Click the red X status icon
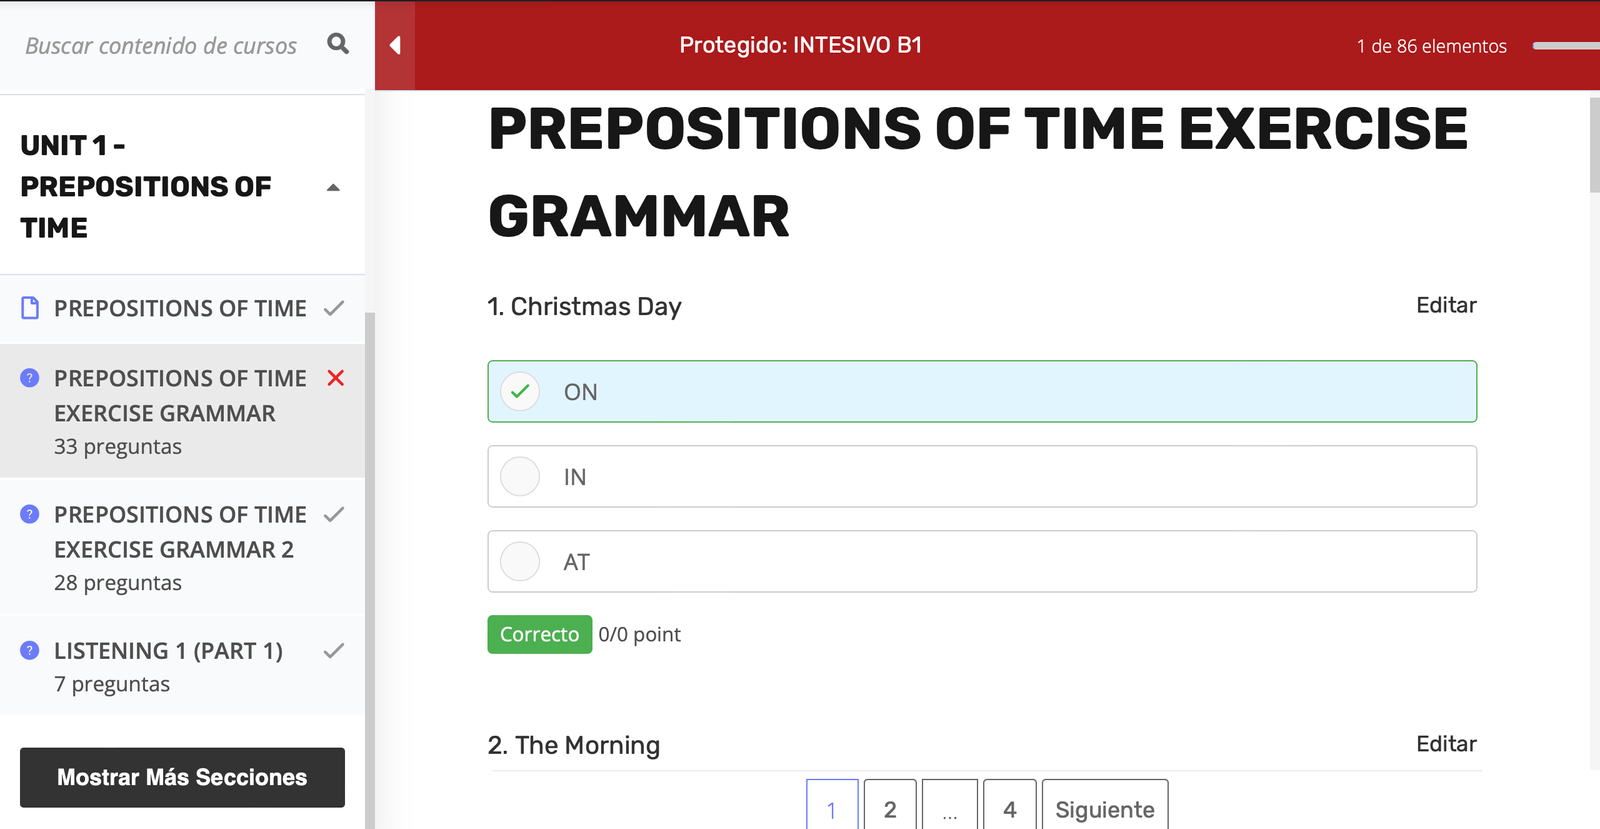Screen dimensions: 1600x829 pos(336,378)
